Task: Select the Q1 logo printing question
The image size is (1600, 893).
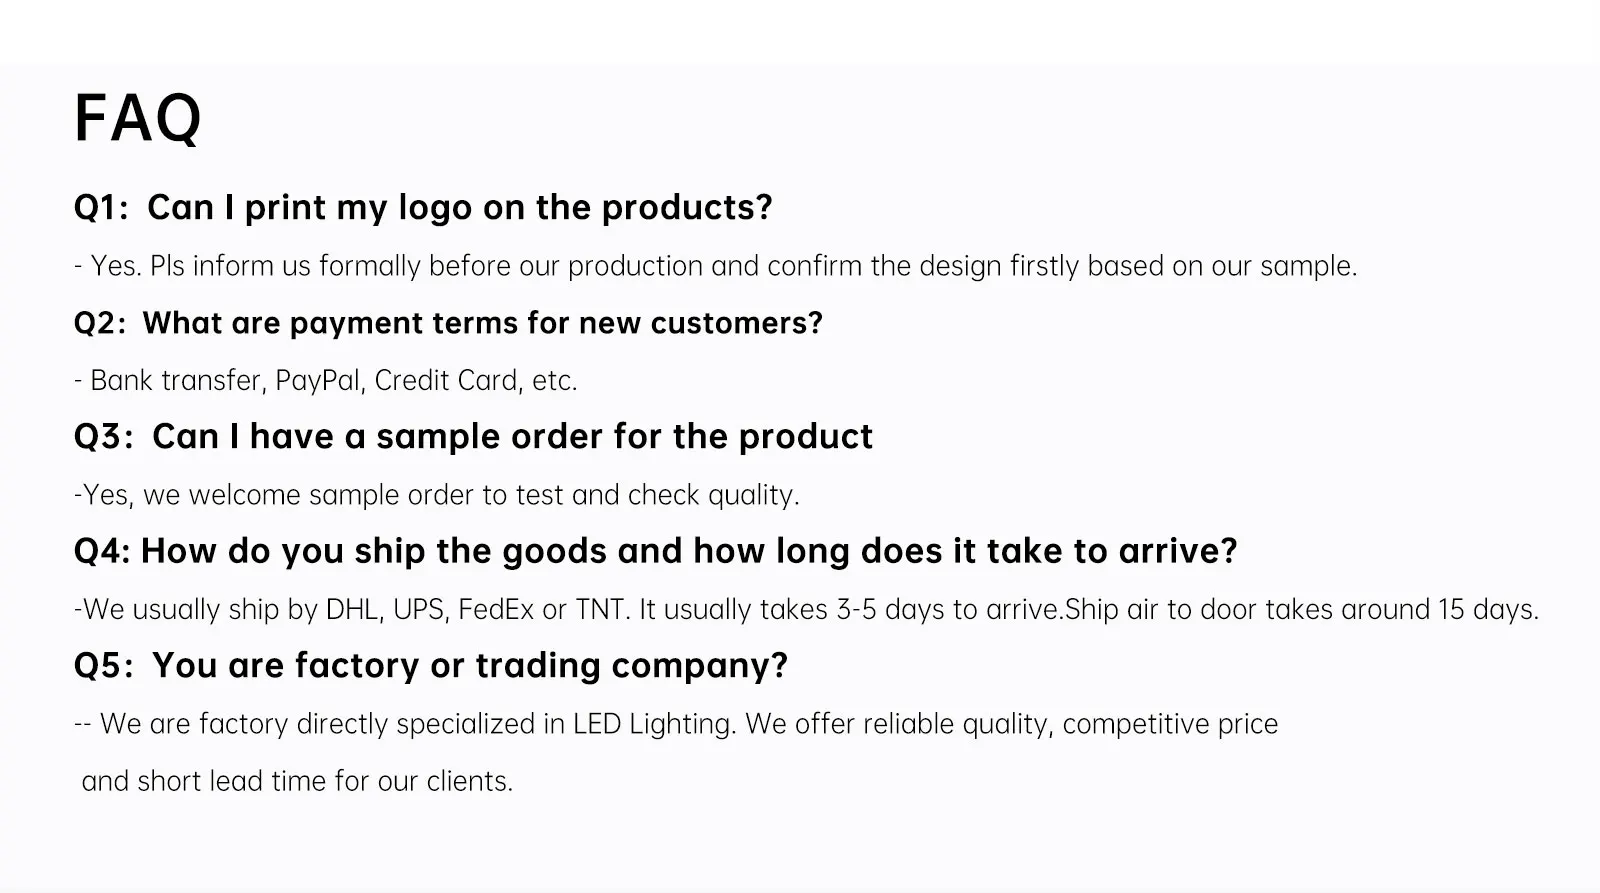Action: click(423, 207)
